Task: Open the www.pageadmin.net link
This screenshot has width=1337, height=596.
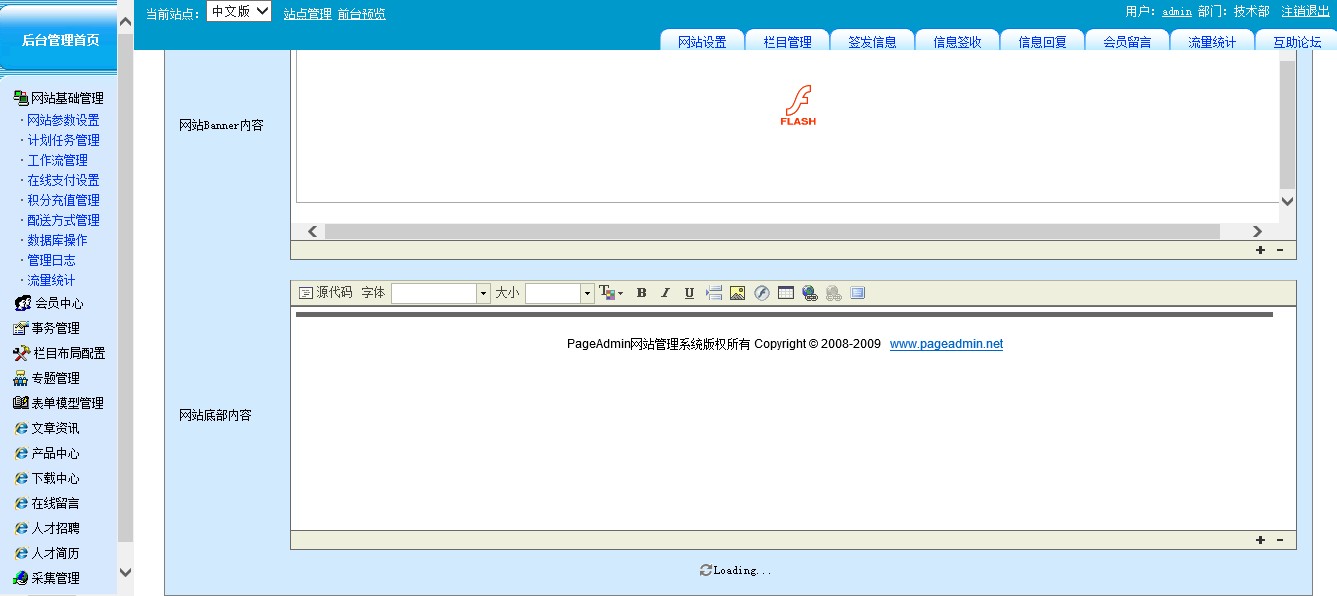Action: (x=946, y=344)
